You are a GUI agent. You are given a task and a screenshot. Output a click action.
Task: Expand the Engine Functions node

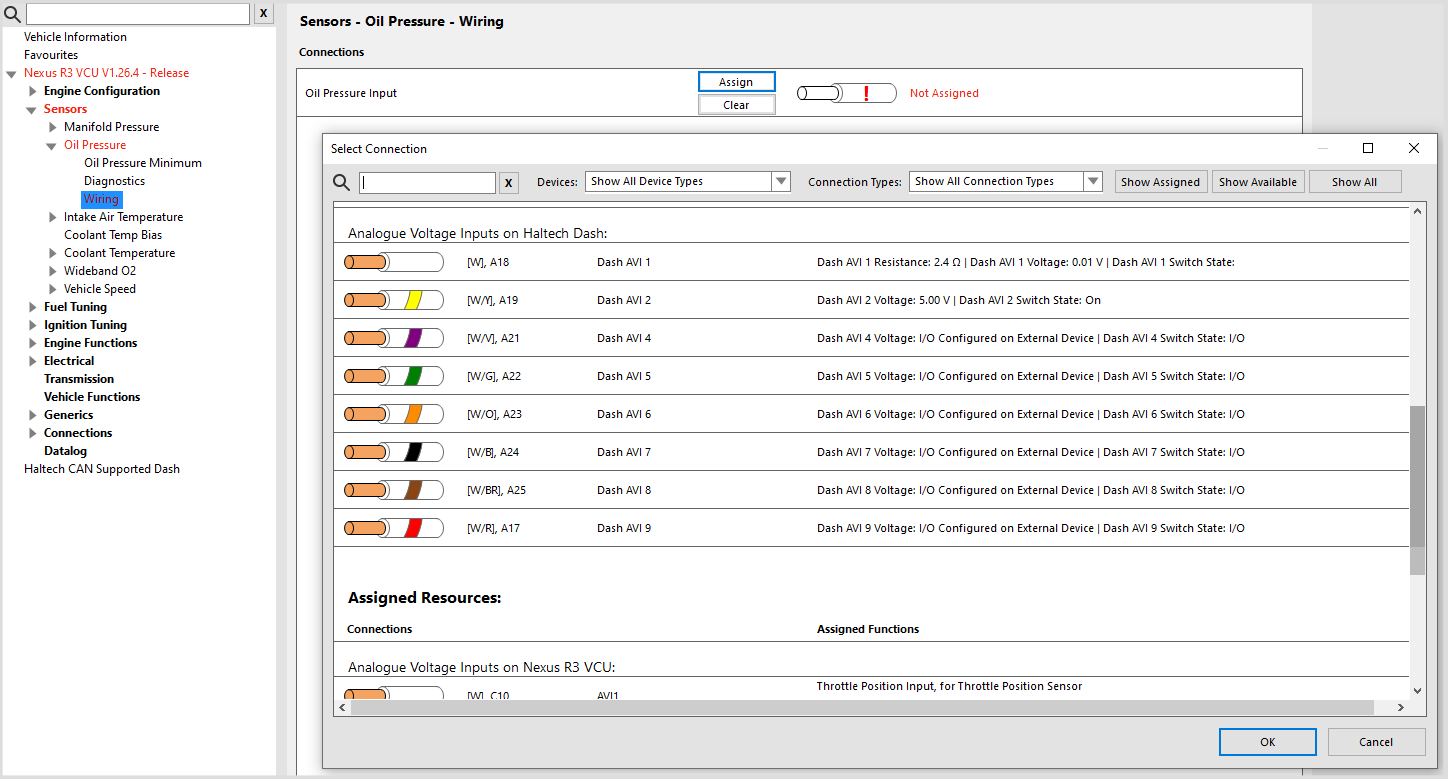[32, 343]
